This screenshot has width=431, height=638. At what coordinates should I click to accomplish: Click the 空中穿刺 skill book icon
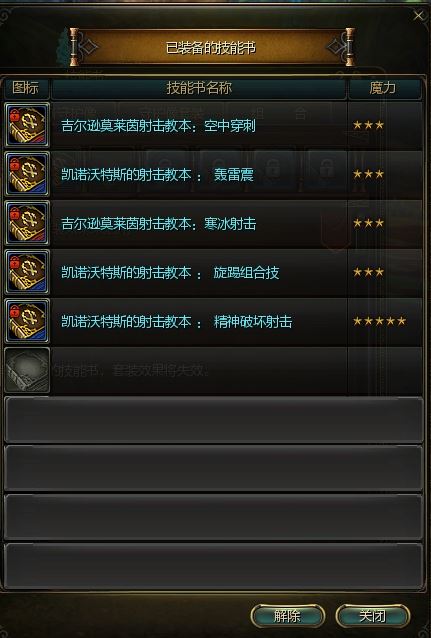[27, 125]
